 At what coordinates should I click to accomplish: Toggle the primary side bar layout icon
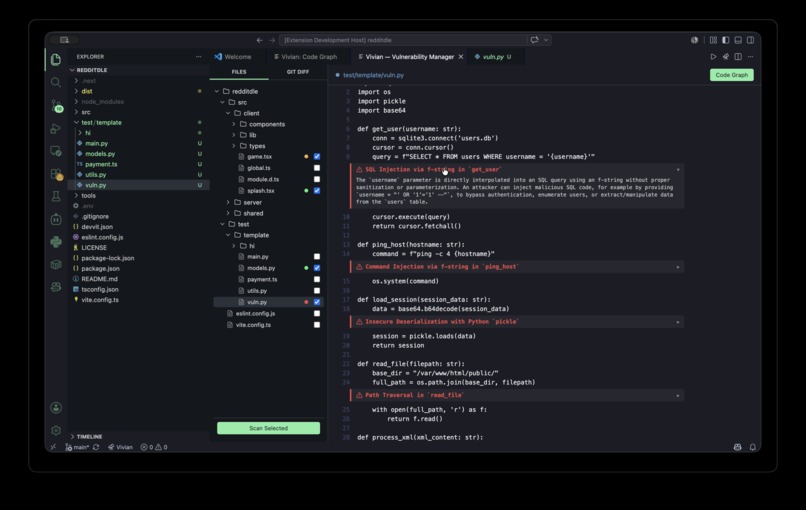pos(725,40)
